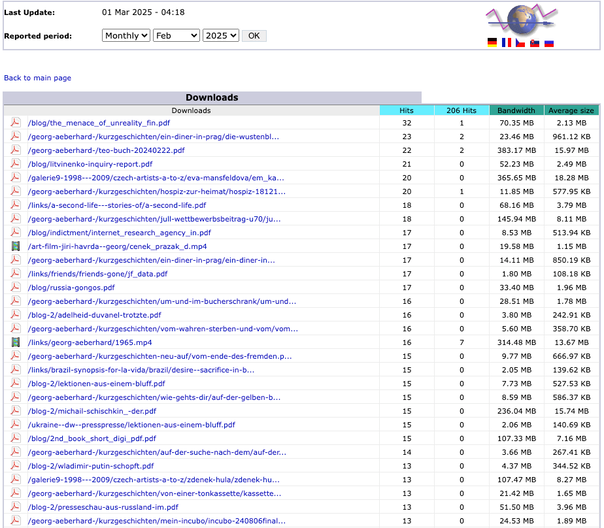Click the Russian flag language icon
The width and height of the screenshot is (604, 528).
click(549, 43)
